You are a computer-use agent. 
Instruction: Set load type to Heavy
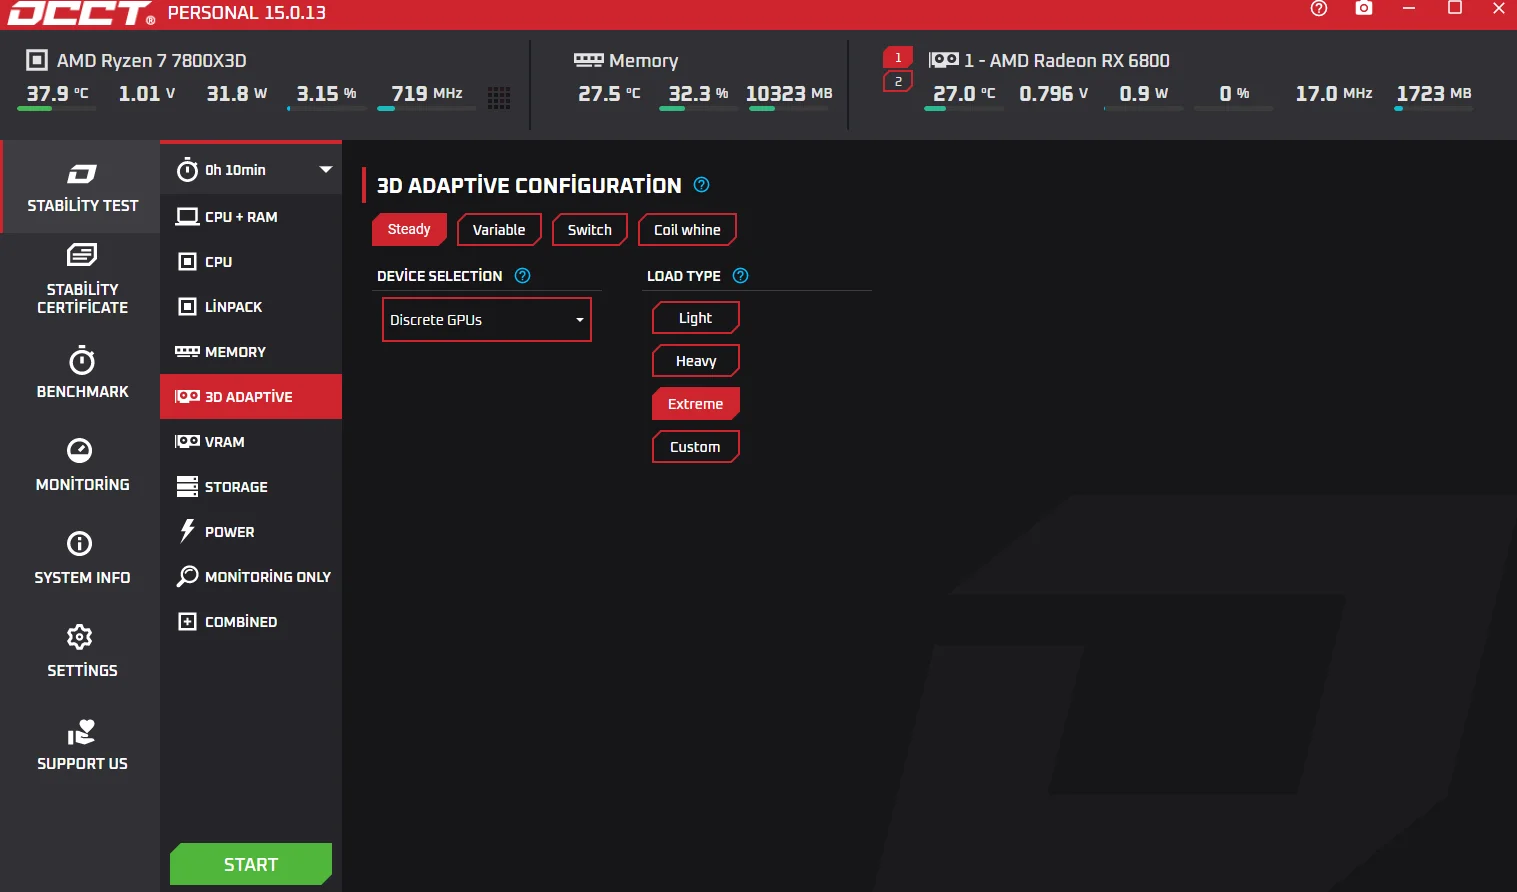pos(696,361)
